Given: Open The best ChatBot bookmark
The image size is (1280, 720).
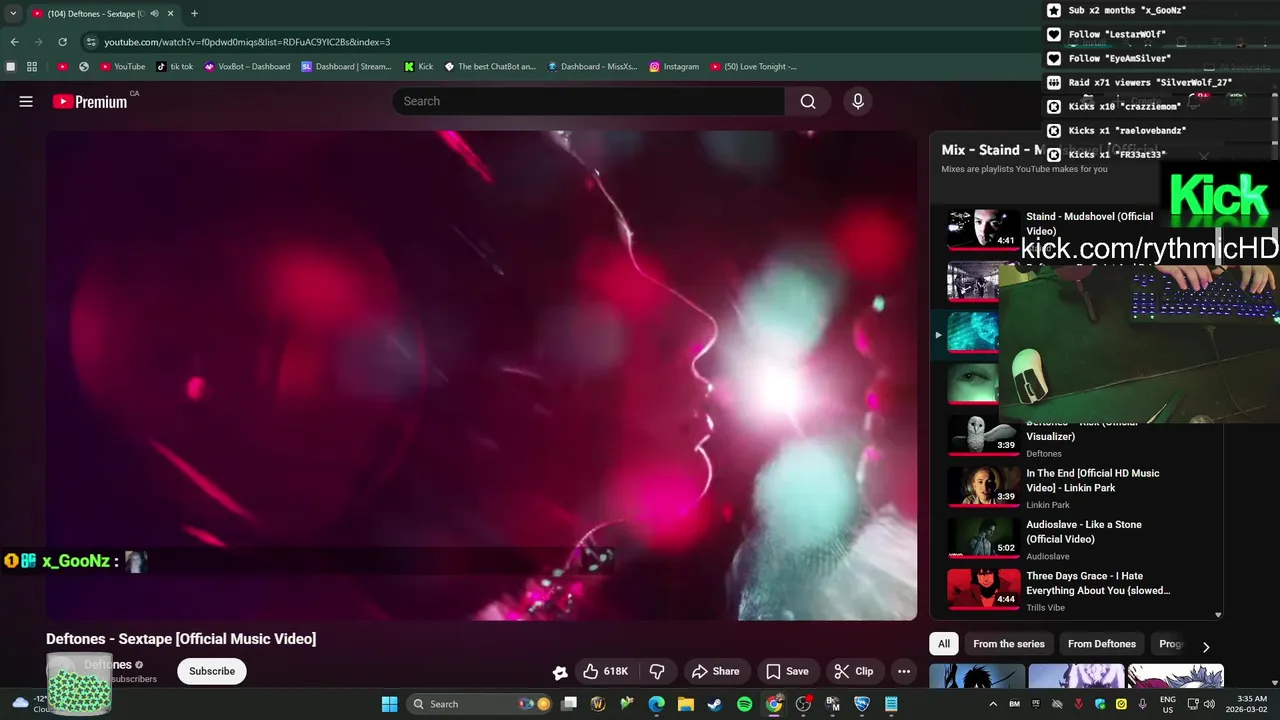Looking at the screenshot, I should [490, 67].
